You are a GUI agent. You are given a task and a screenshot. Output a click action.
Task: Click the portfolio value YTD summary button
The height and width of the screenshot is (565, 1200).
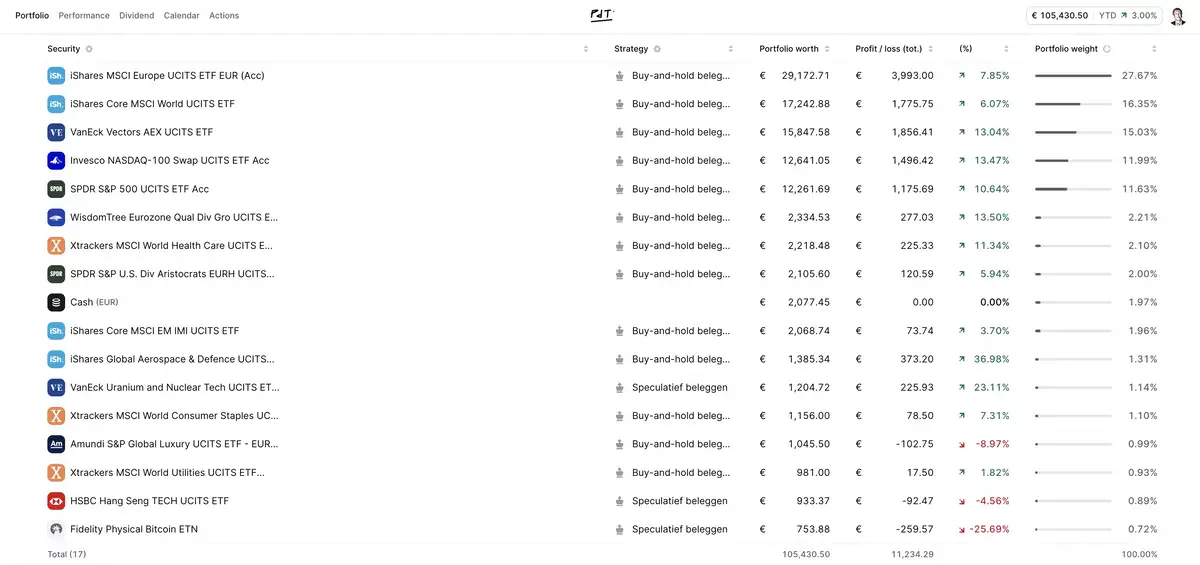click(x=1094, y=16)
